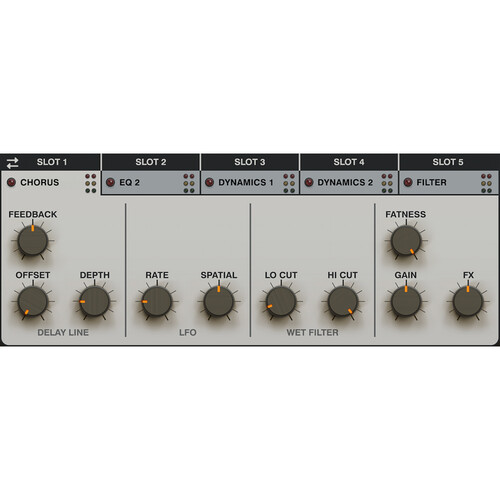Image resolution: width=500 pixels, height=500 pixels.
Task: Click the Fatness knob
Action: (406, 241)
